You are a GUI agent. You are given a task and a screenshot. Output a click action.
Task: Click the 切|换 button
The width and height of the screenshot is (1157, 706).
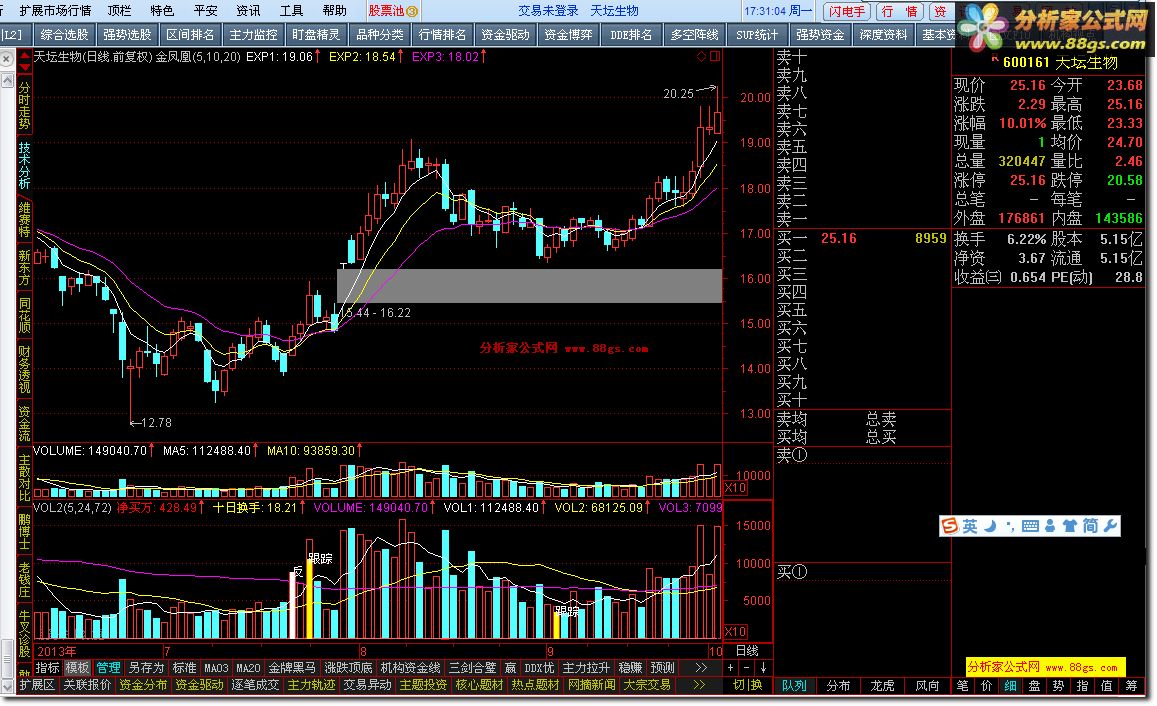tap(747, 684)
